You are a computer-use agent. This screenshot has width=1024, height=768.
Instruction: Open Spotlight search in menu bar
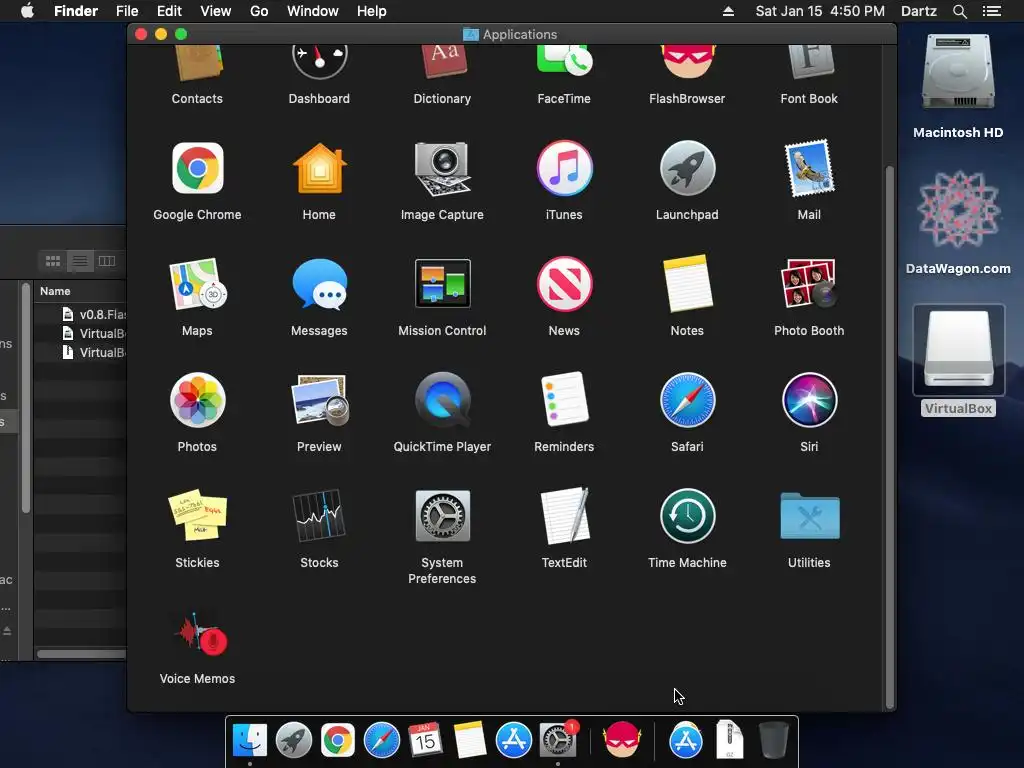[959, 11]
